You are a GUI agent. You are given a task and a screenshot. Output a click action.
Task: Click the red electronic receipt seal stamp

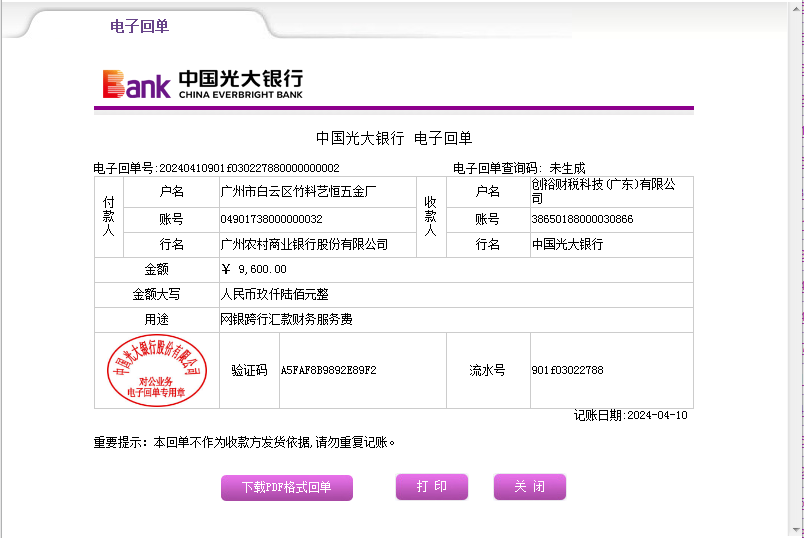(157, 370)
